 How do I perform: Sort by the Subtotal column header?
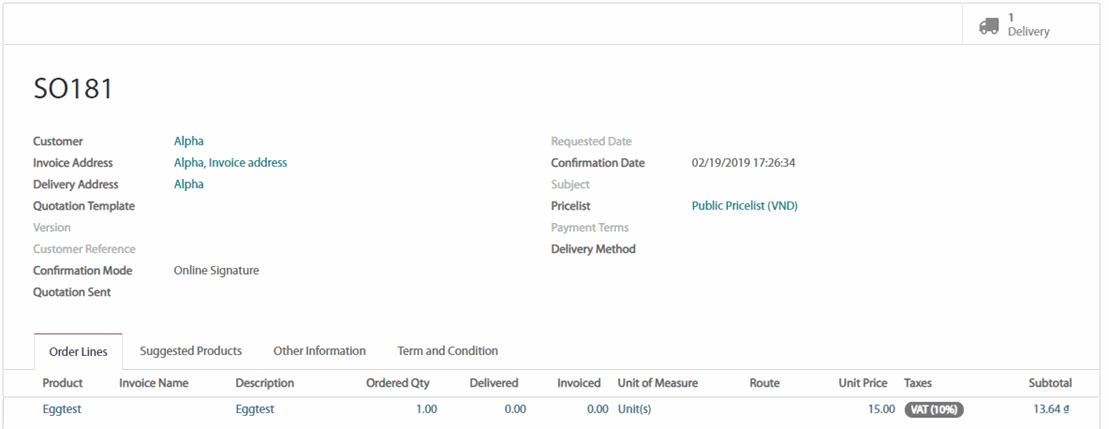1050,383
